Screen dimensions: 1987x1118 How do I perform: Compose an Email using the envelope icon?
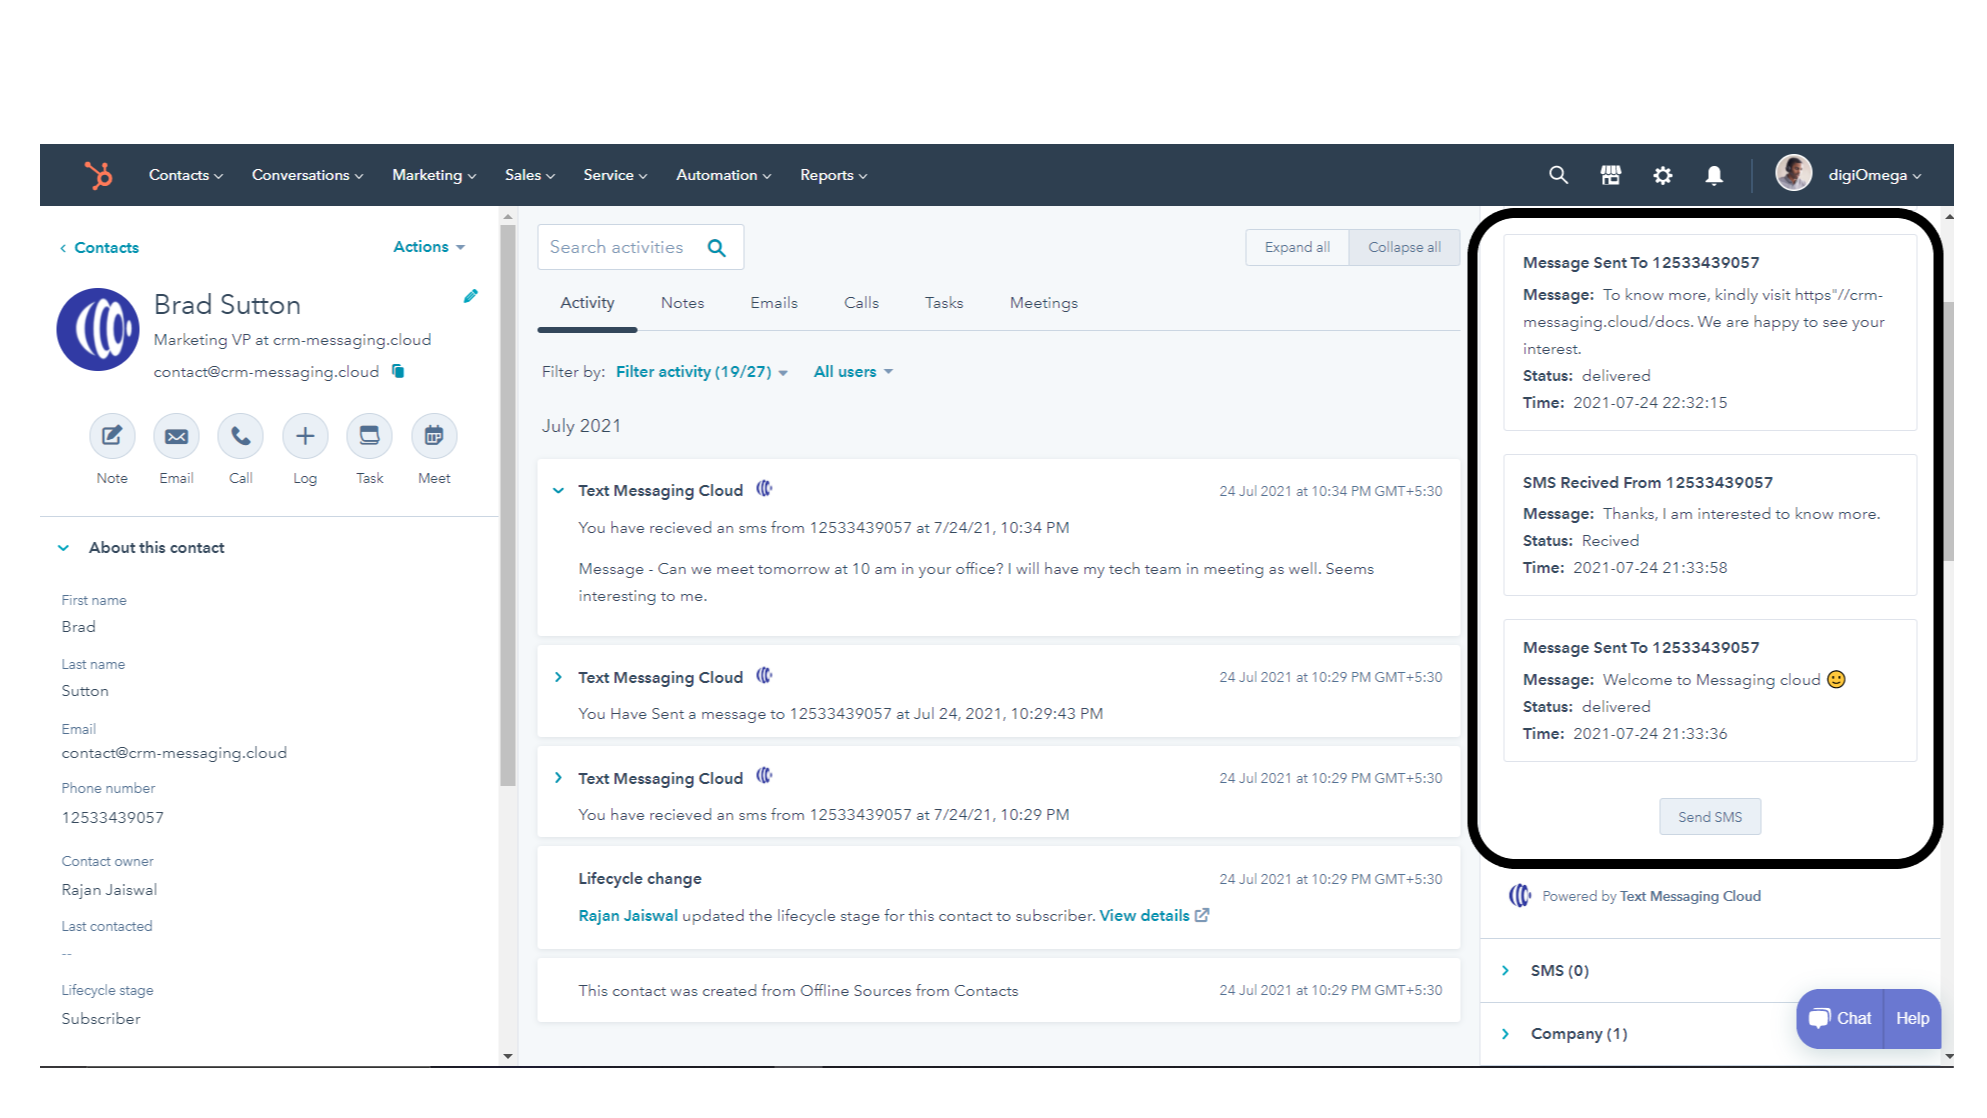point(176,436)
